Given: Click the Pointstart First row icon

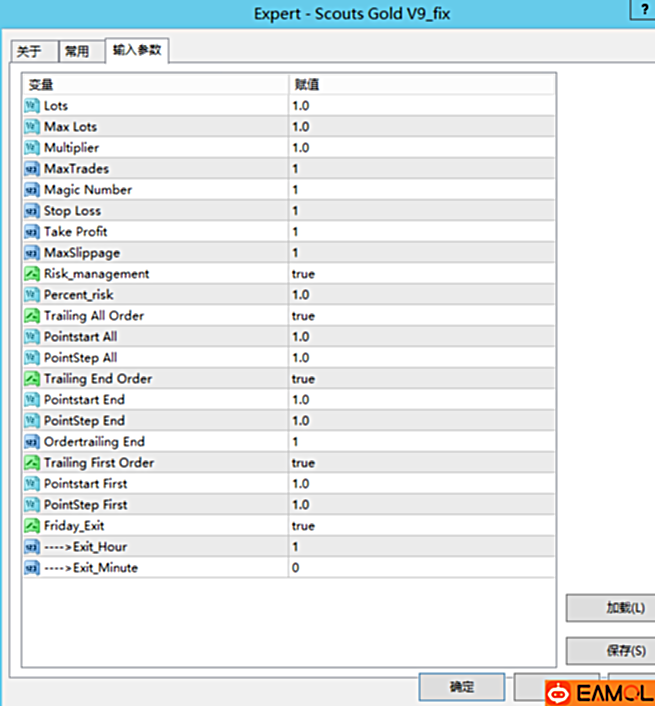Looking at the screenshot, I should pos(32,484).
